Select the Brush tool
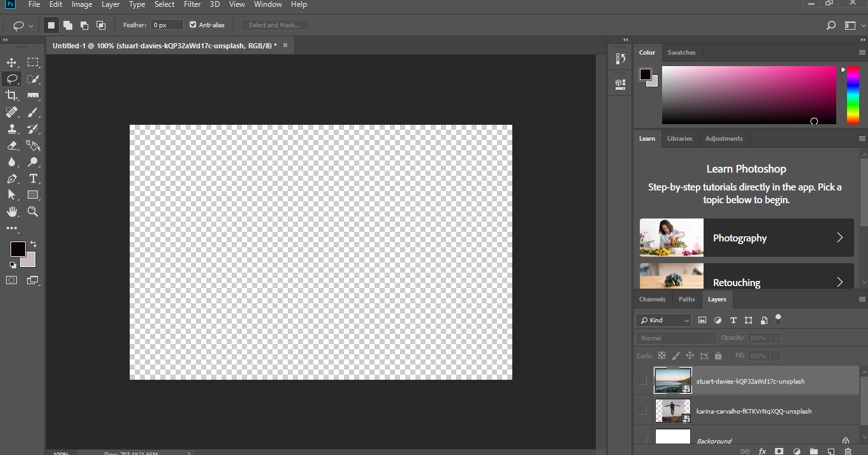Screen dimensions: 868x455 tap(33, 112)
